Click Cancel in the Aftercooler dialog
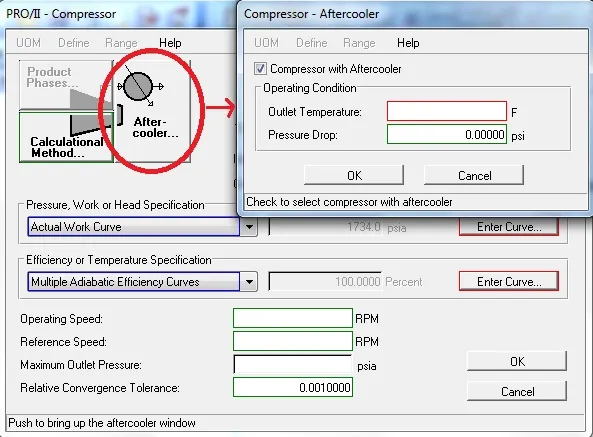The image size is (593, 437). (x=474, y=175)
